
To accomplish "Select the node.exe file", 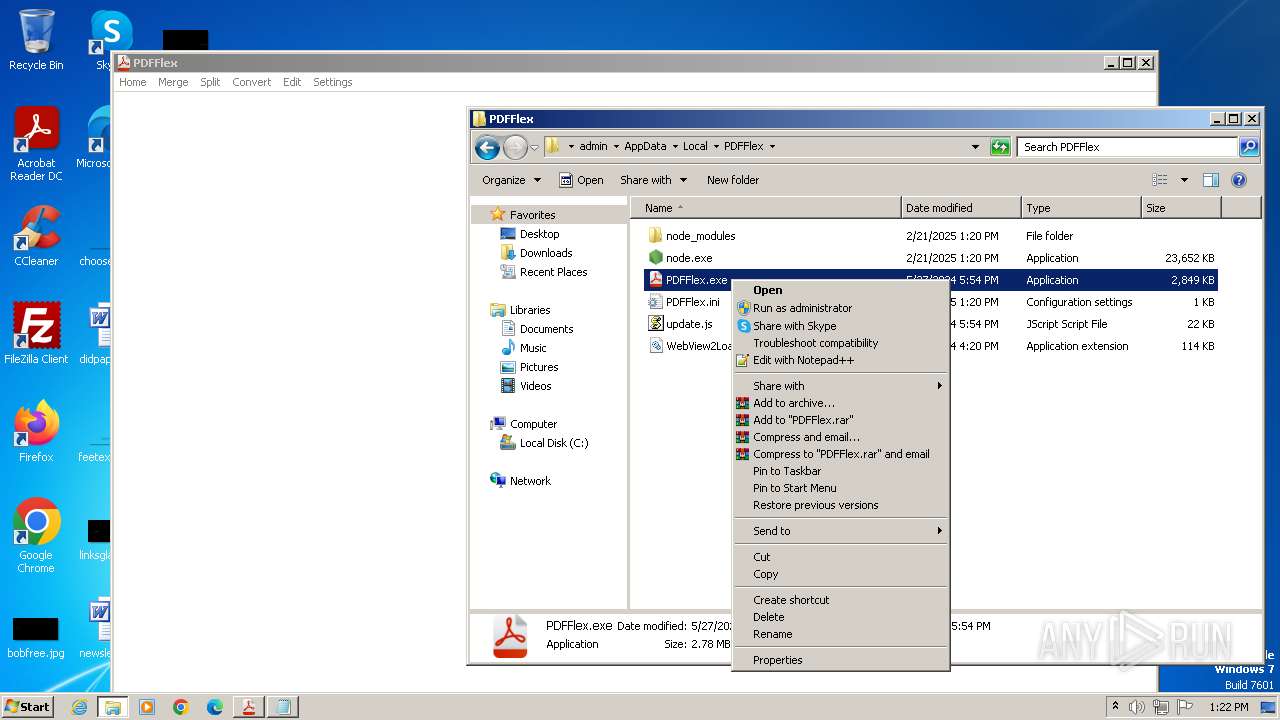I will 689,258.
